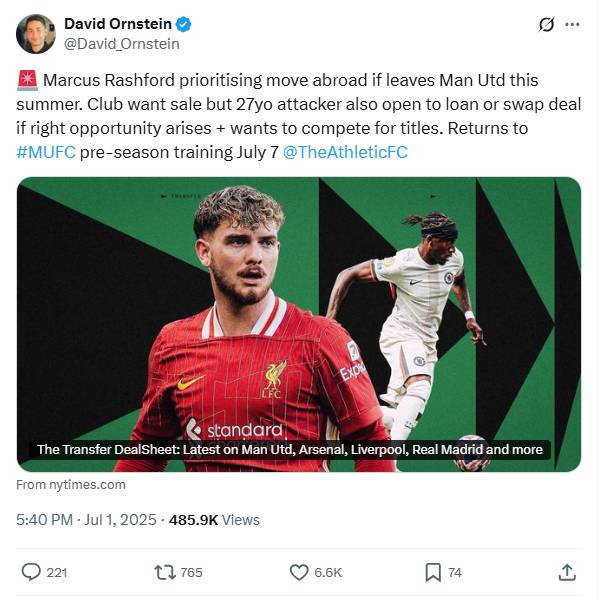Click the Grok slashed-circle icon
The image size is (599, 601).
[546, 25]
